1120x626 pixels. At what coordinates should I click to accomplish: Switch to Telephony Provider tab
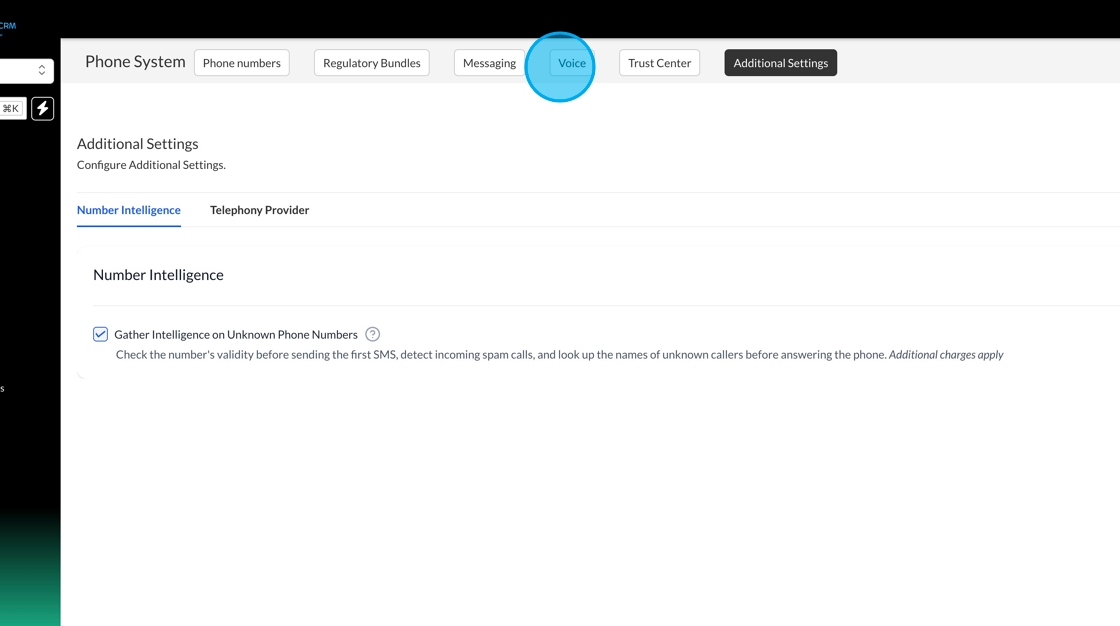[259, 210]
